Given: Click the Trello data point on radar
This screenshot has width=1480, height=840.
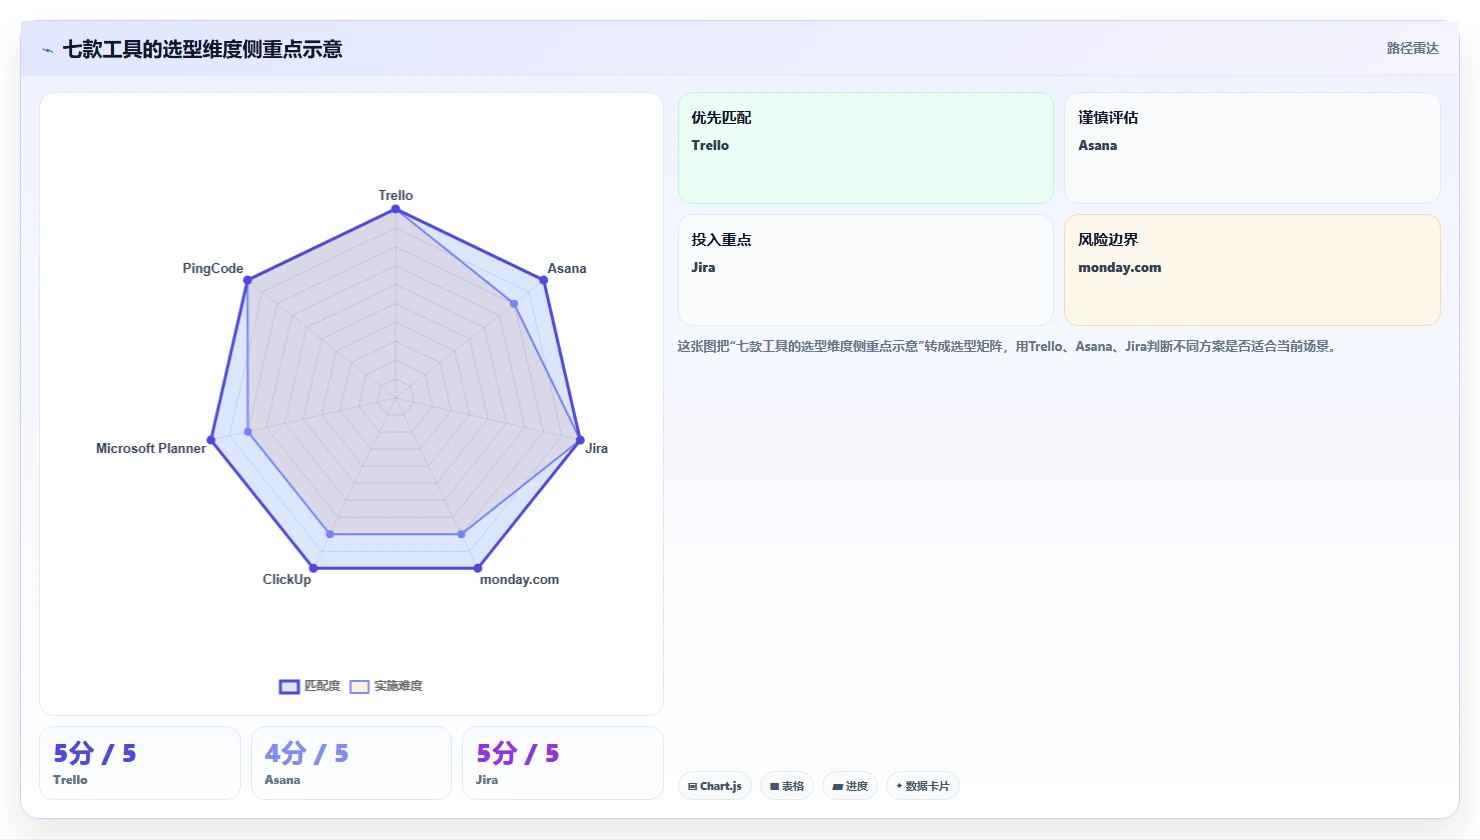Looking at the screenshot, I should coord(396,209).
